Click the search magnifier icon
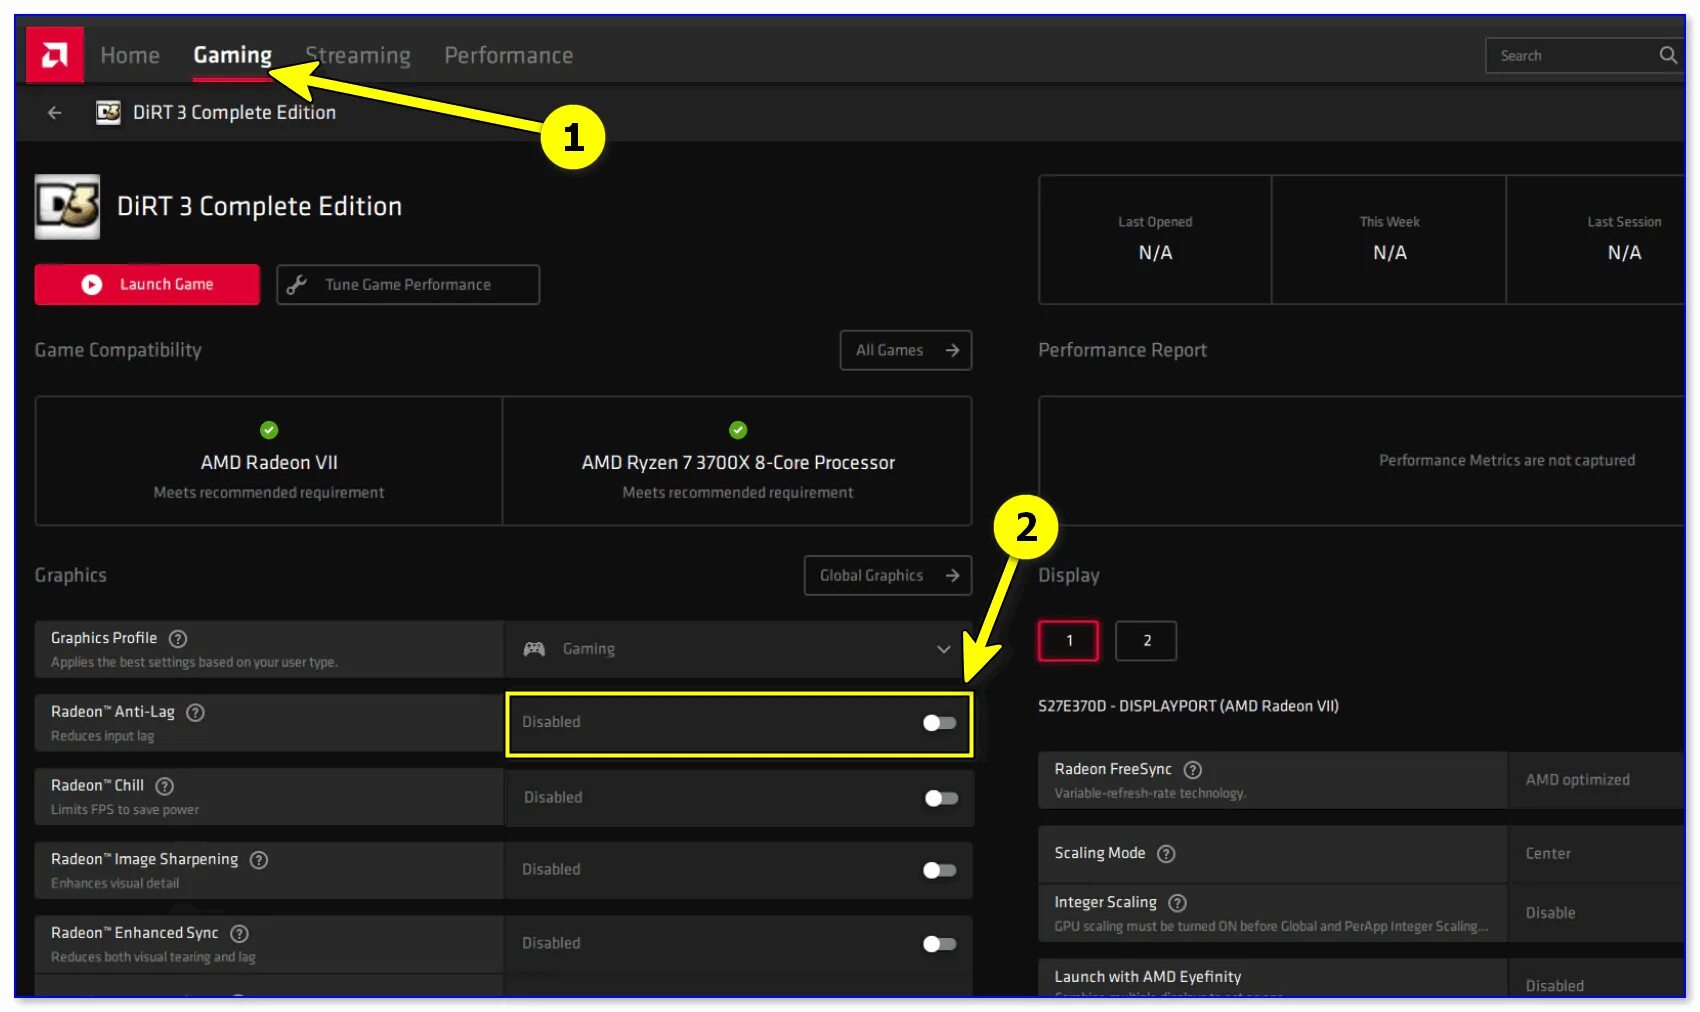The image size is (1700, 1012). pos(1667,56)
